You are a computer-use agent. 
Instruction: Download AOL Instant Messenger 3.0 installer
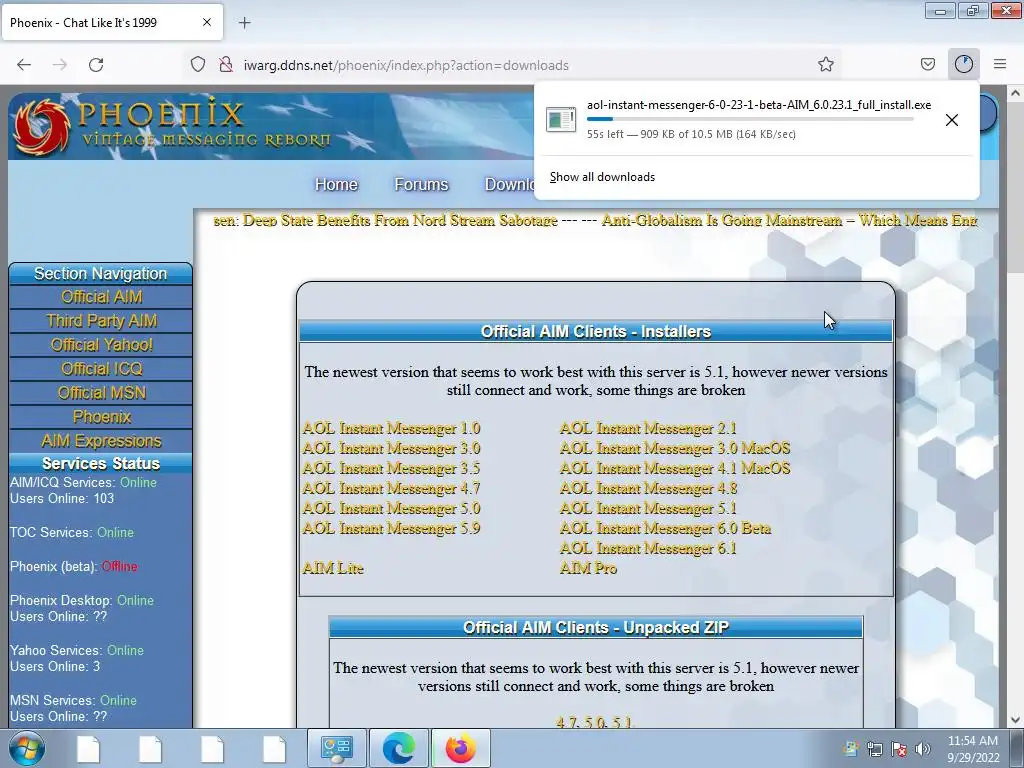pos(391,449)
